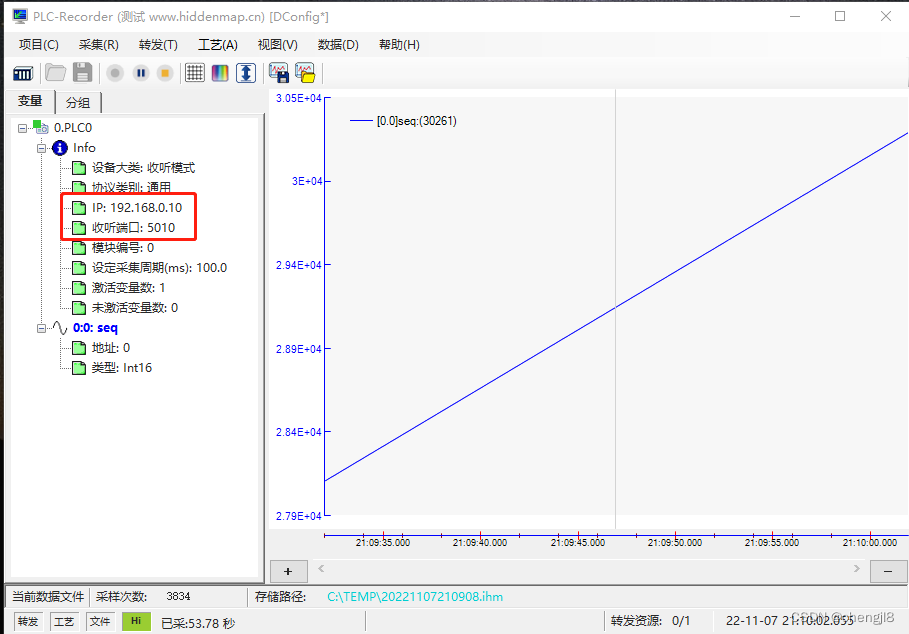The height and width of the screenshot is (634, 909).
Task: Collapse the Info tree node
Action: (x=41, y=148)
